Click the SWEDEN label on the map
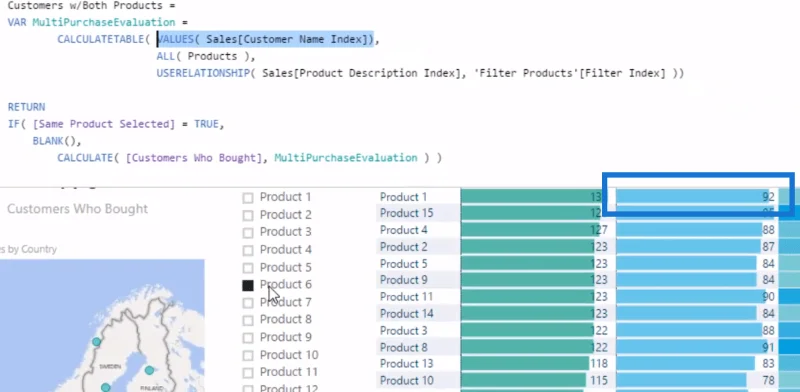The width and height of the screenshot is (800, 392). (x=110, y=366)
